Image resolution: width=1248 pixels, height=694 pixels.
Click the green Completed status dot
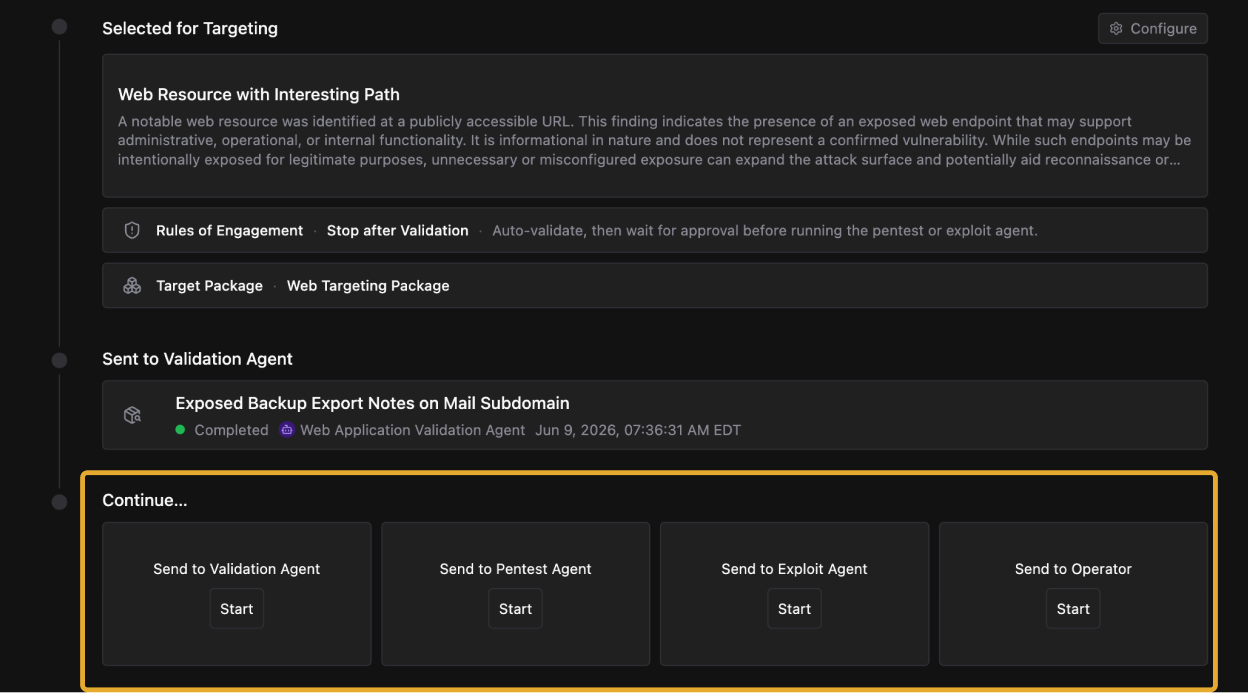pyautogui.click(x=181, y=430)
